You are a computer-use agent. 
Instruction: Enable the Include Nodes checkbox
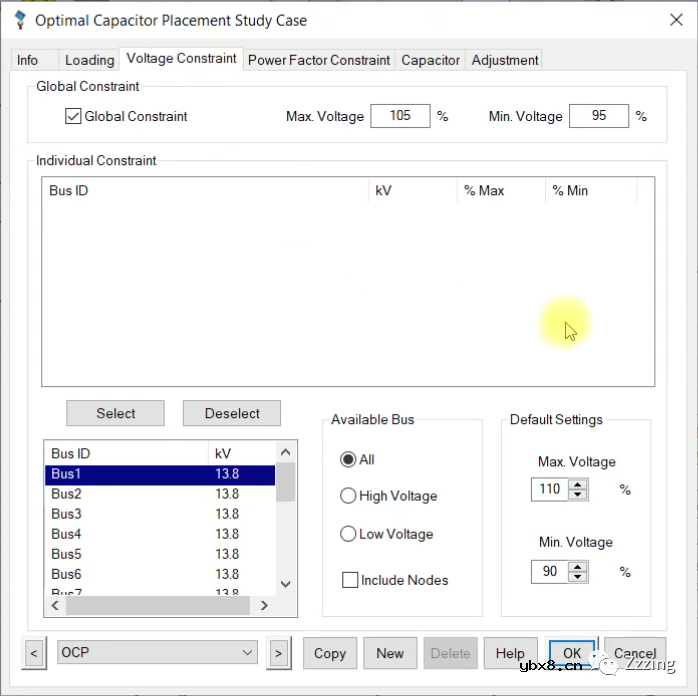pyautogui.click(x=350, y=580)
